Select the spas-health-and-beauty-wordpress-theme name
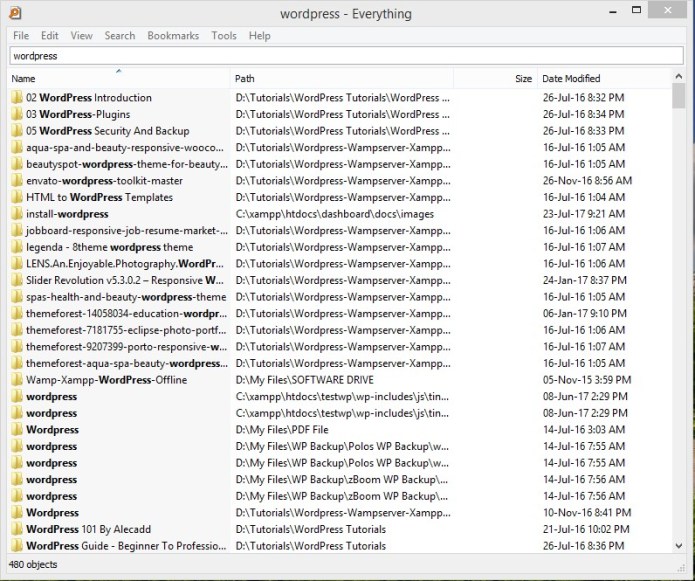 [126, 297]
